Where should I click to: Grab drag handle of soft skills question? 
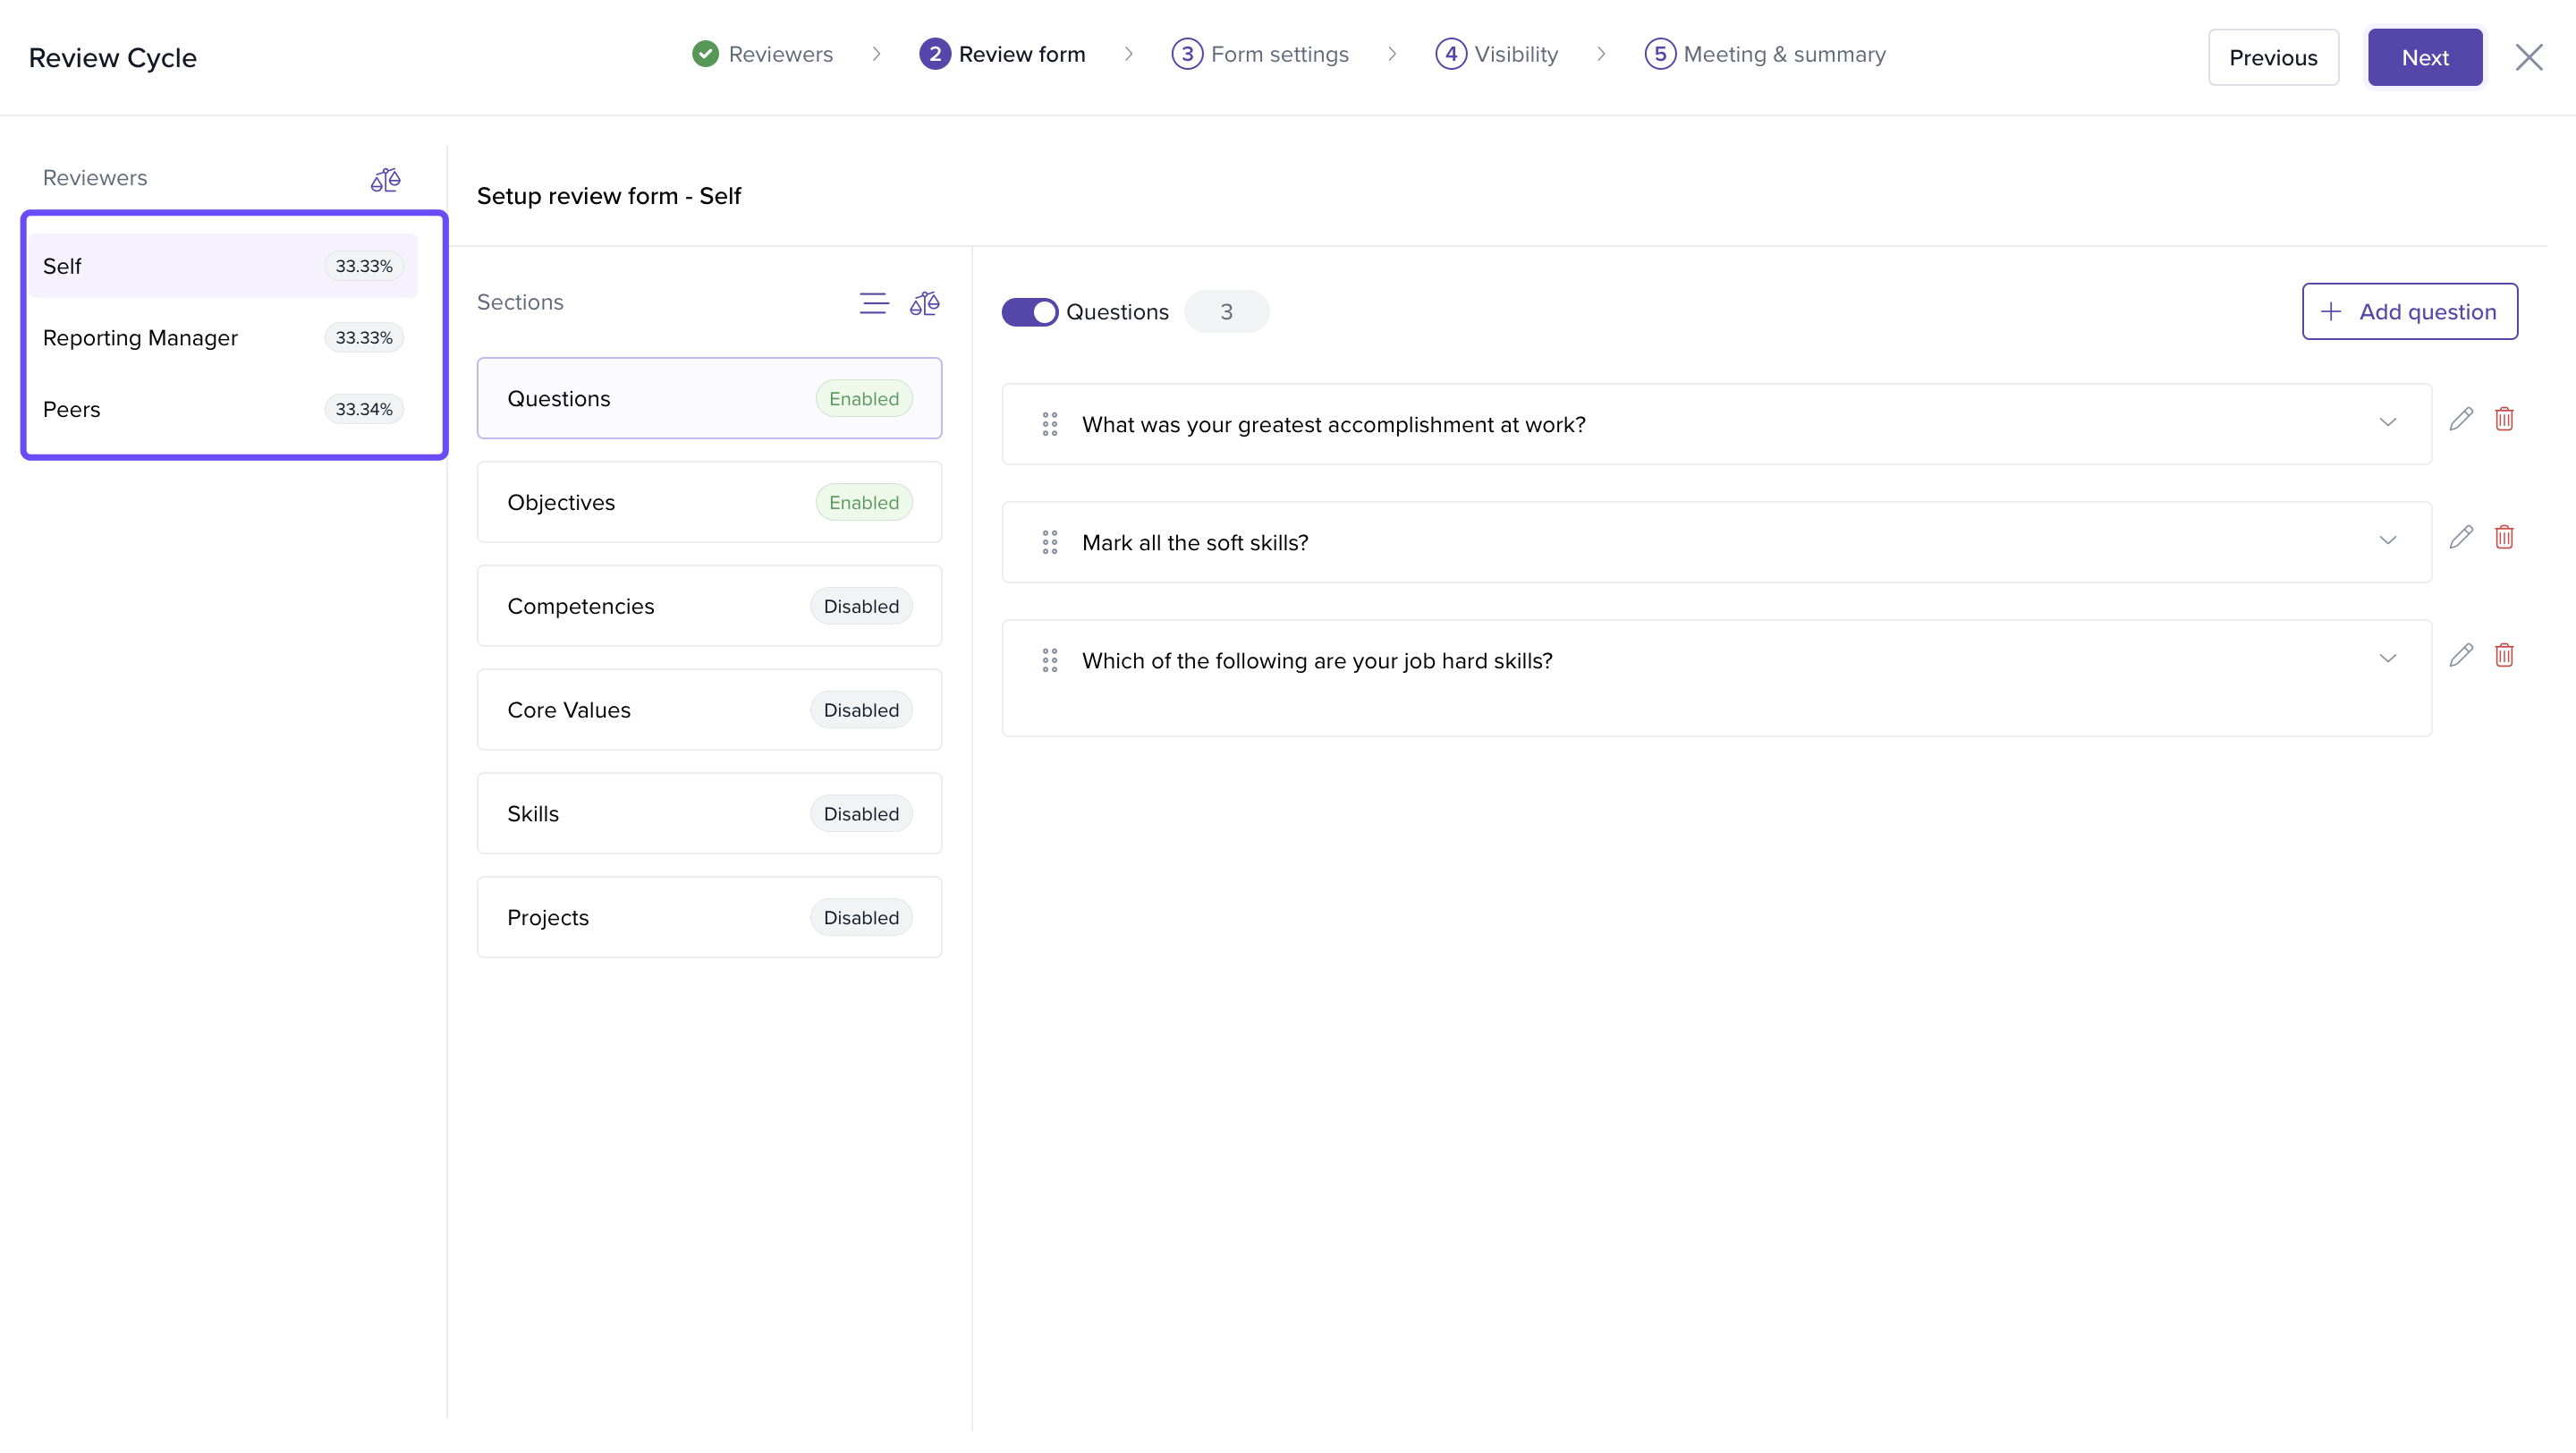pyautogui.click(x=1049, y=542)
